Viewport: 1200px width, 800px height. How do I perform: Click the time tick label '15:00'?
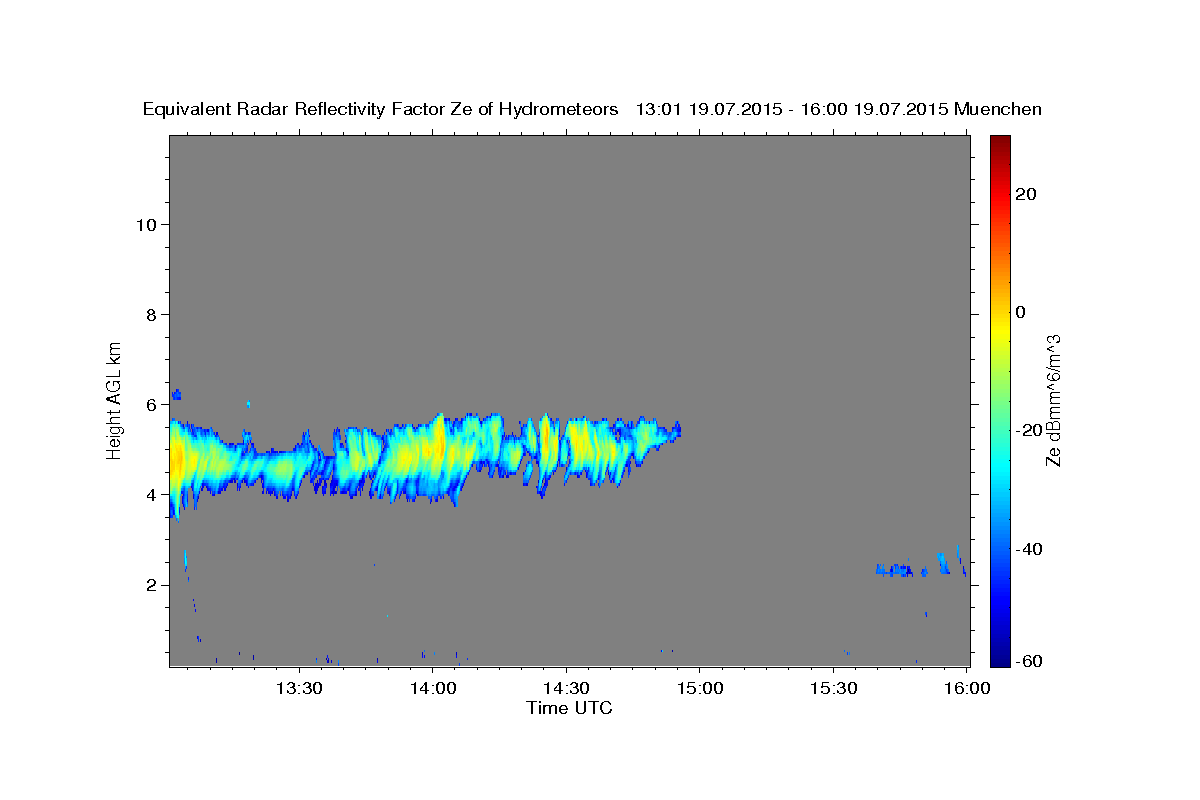tap(699, 688)
